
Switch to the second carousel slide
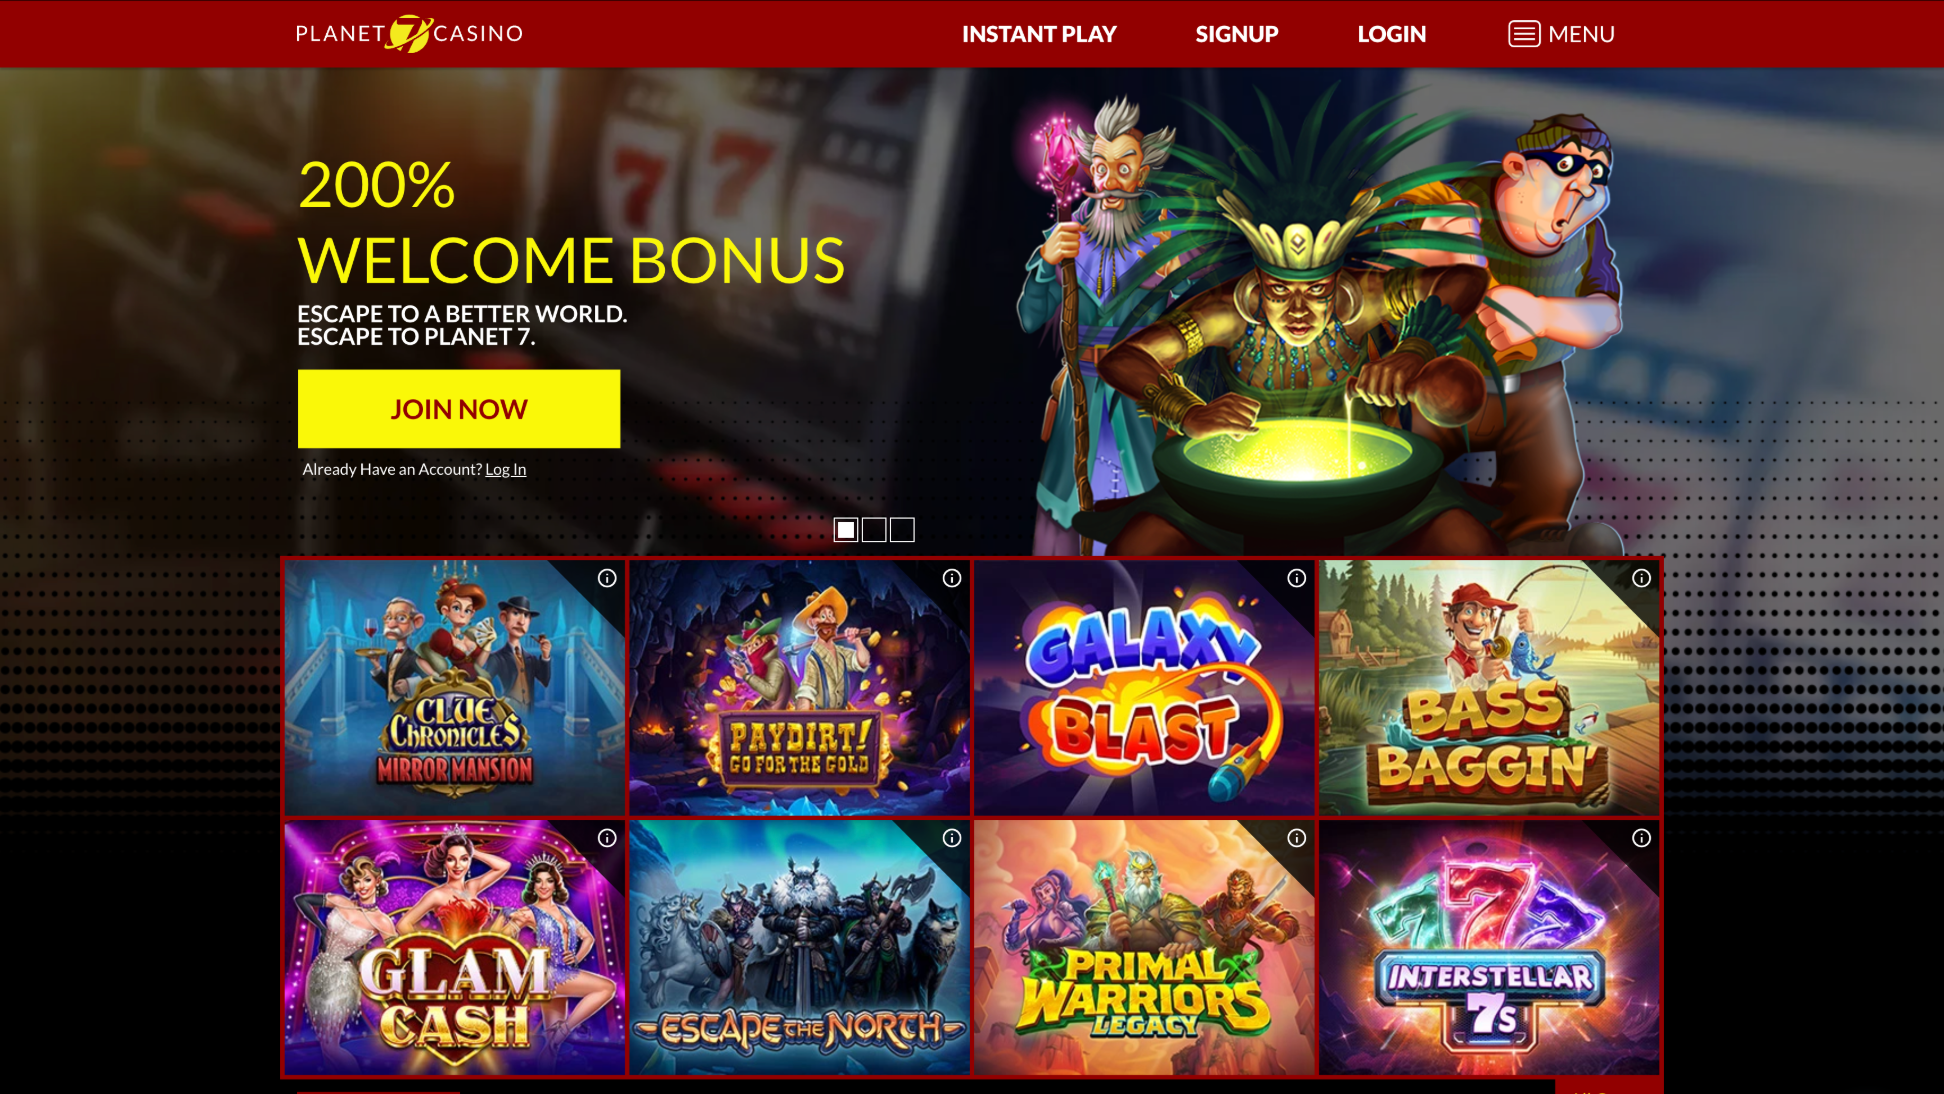coord(874,530)
